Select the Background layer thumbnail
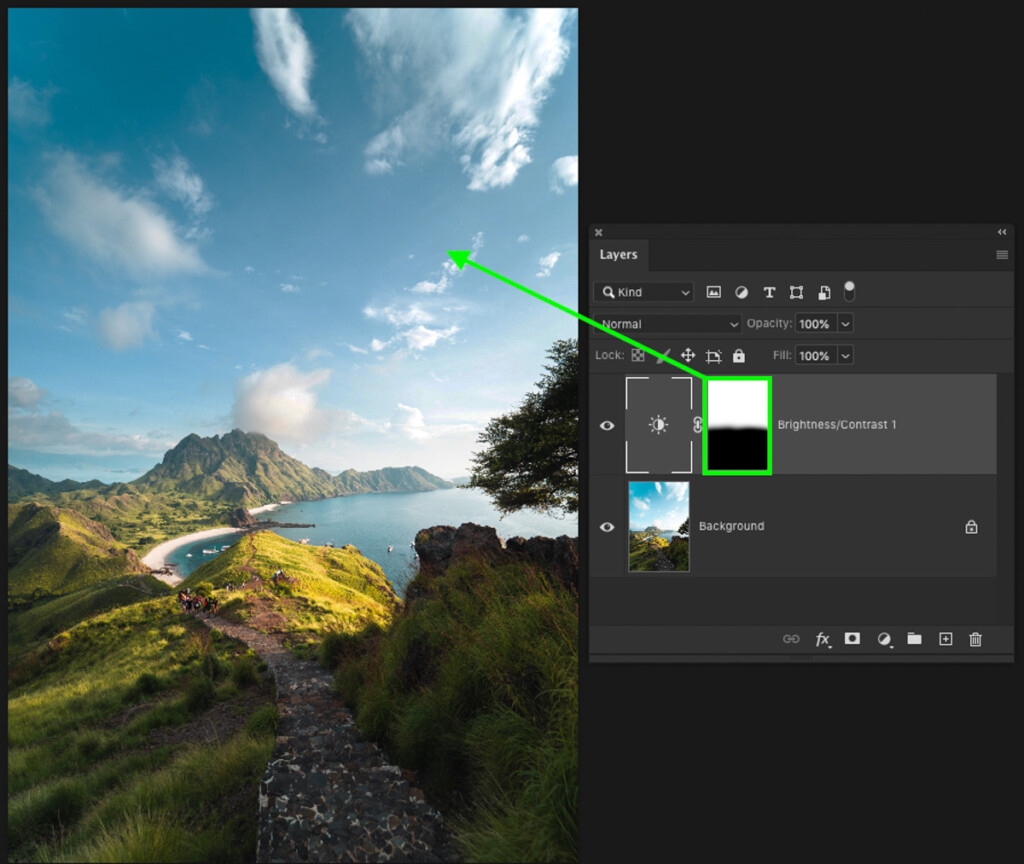Image resolution: width=1024 pixels, height=864 pixels. click(658, 526)
